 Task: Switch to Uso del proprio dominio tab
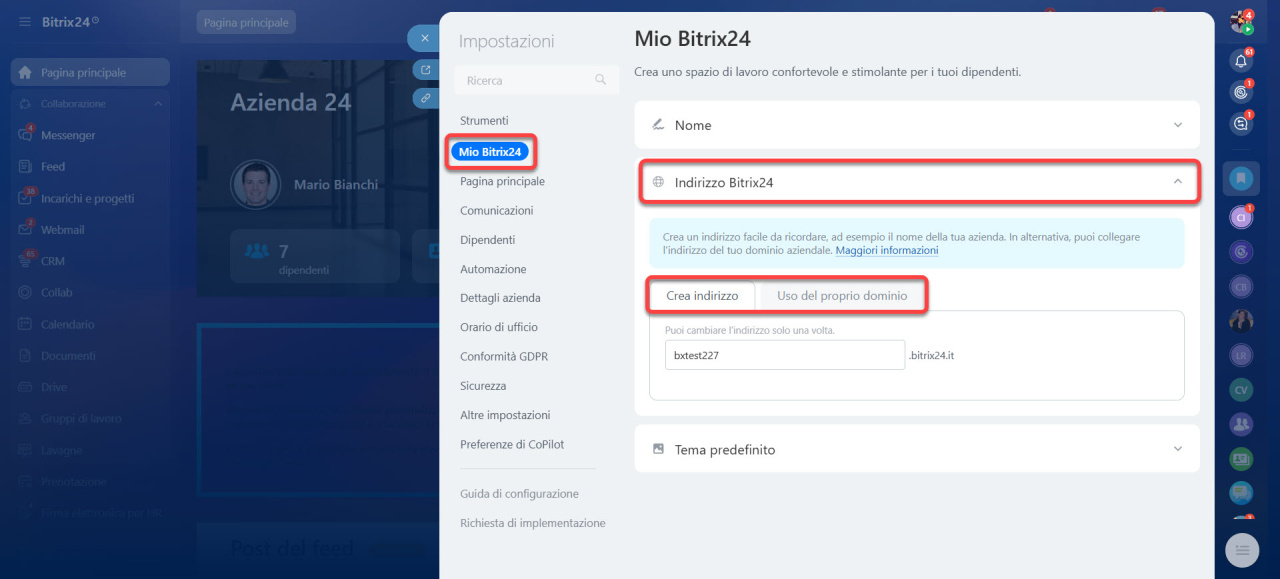(x=842, y=296)
